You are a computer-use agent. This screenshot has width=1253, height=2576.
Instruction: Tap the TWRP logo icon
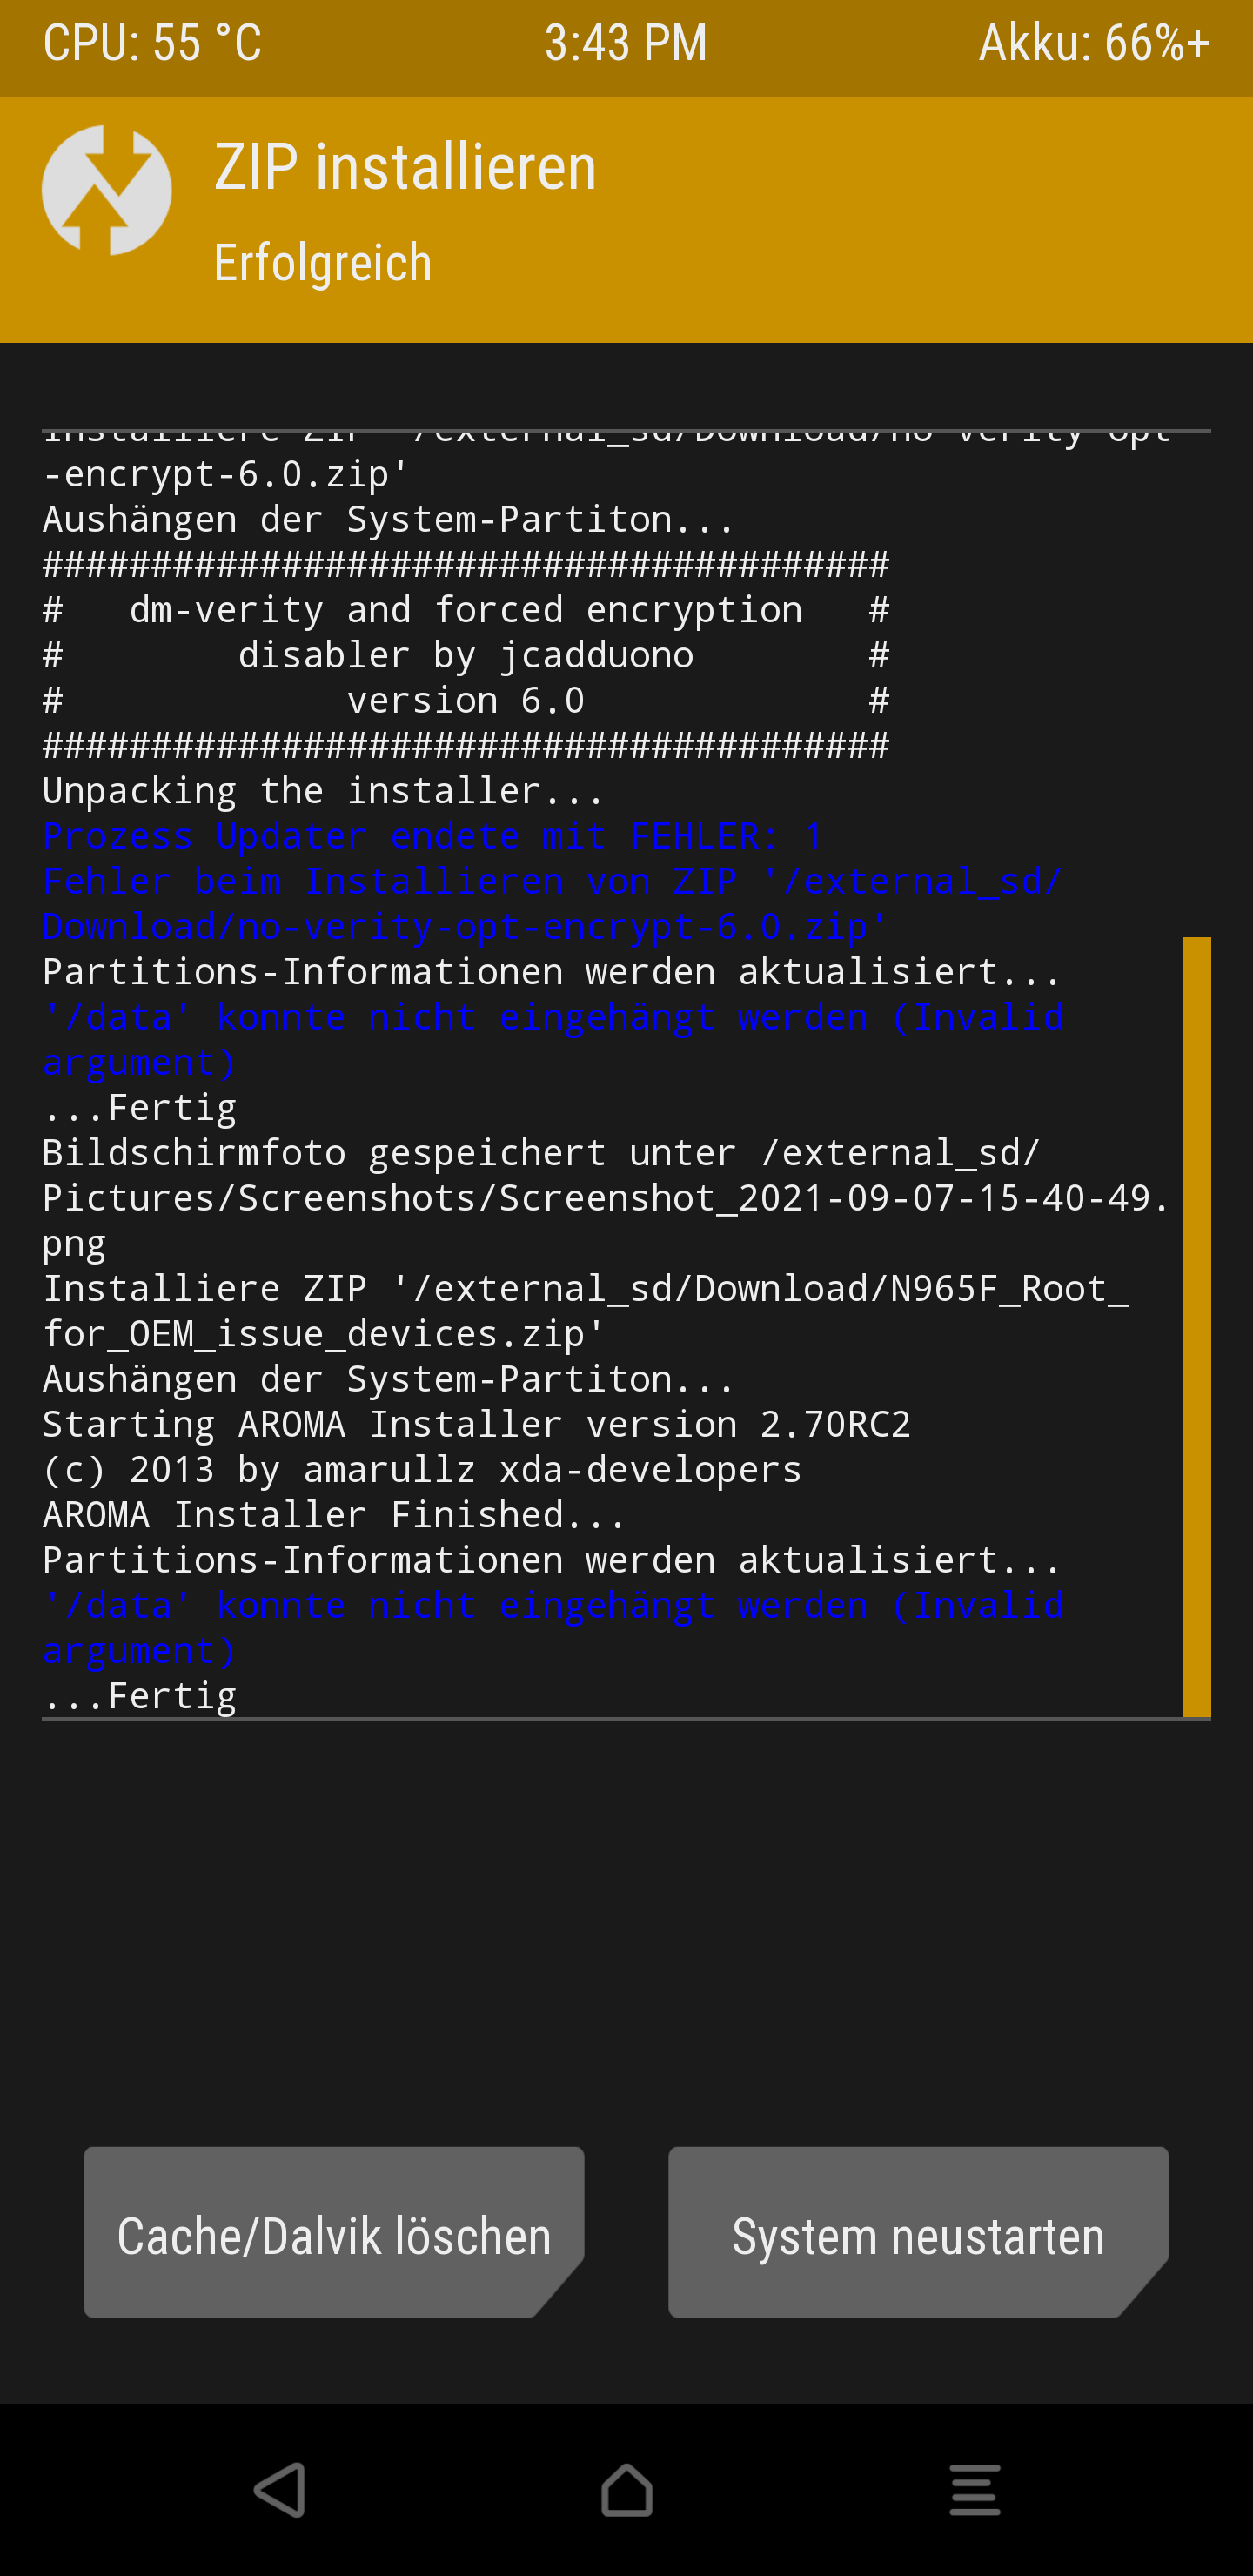tap(107, 190)
